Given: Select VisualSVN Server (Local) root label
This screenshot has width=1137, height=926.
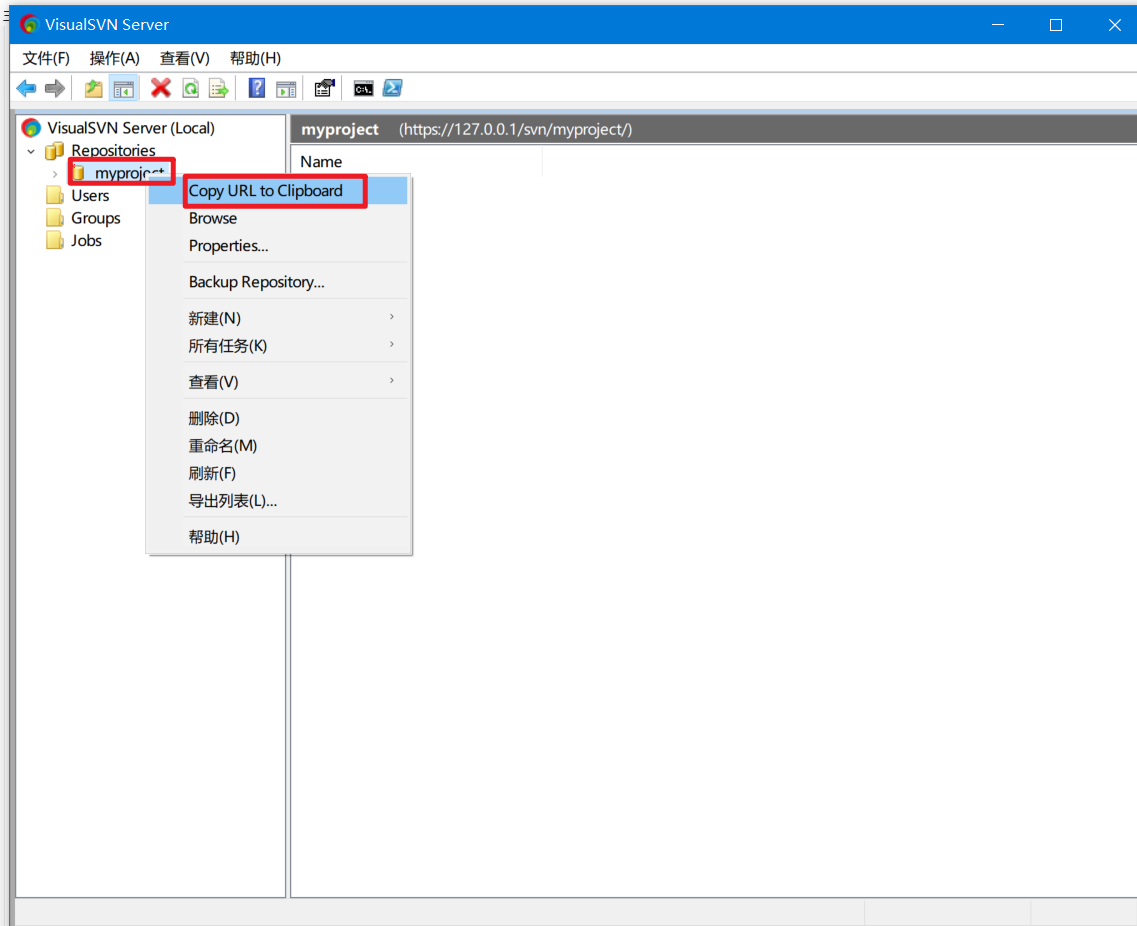Looking at the screenshot, I should (x=131, y=128).
